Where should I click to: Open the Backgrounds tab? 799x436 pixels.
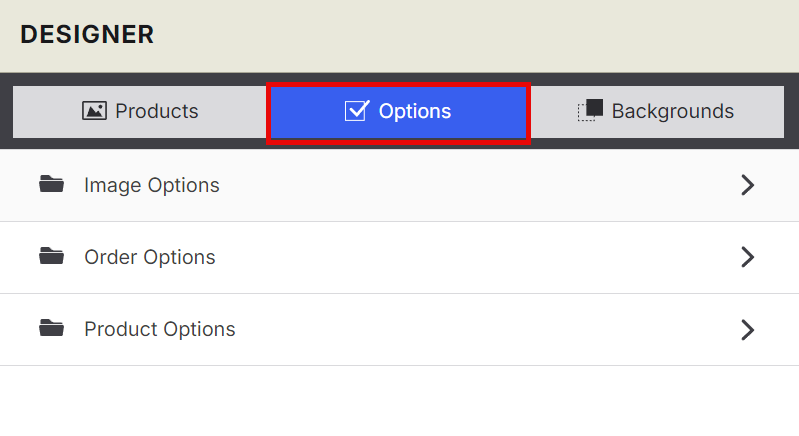pos(656,112)
